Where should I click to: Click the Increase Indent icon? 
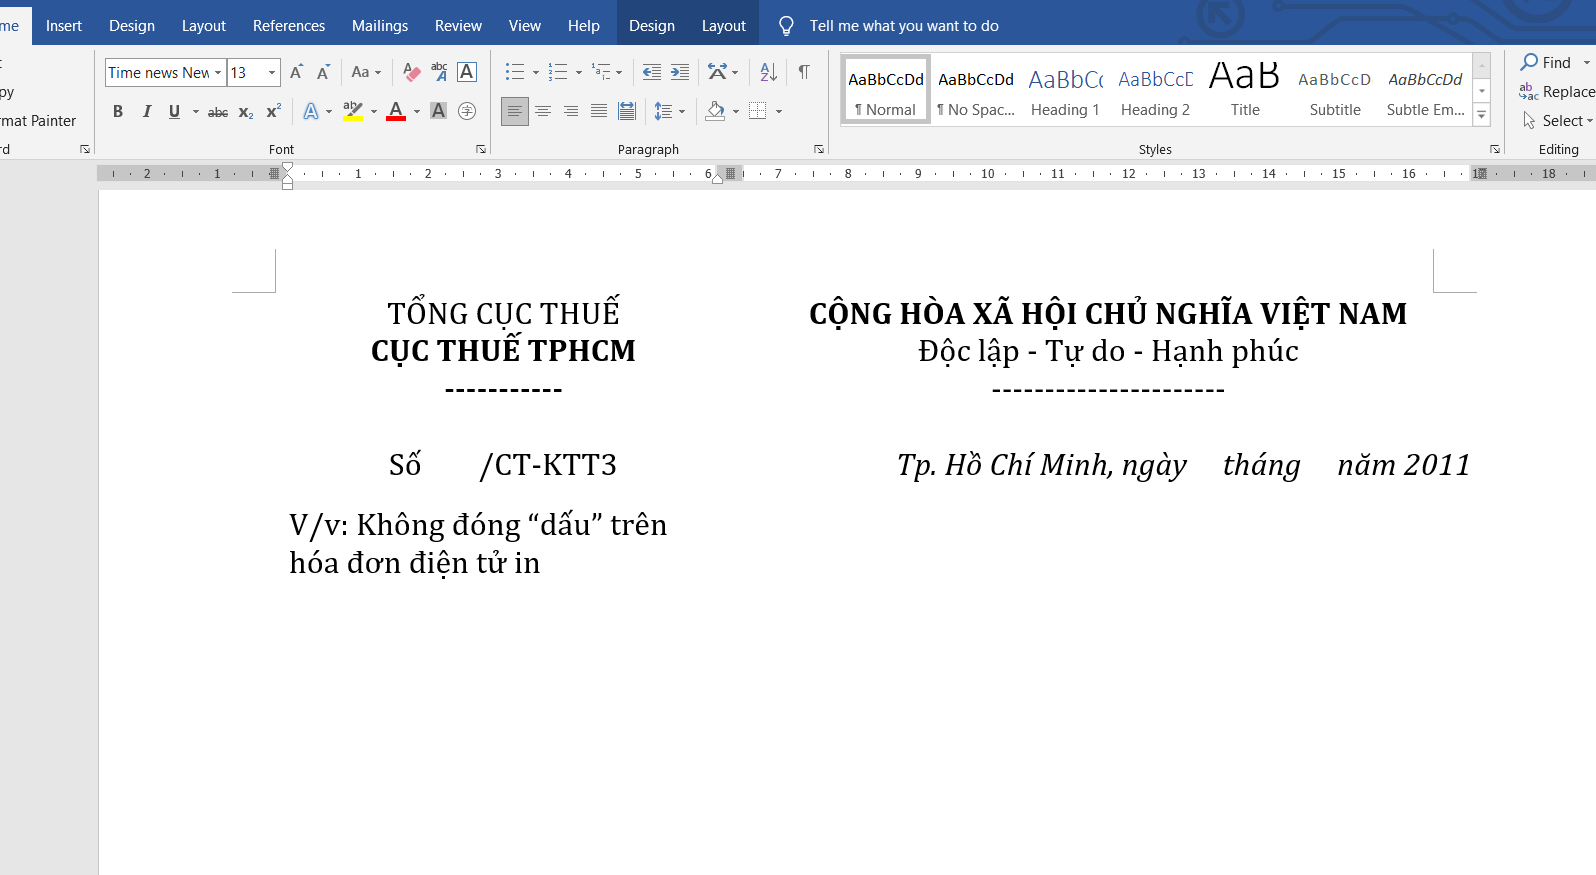click(x=680, y=72)
